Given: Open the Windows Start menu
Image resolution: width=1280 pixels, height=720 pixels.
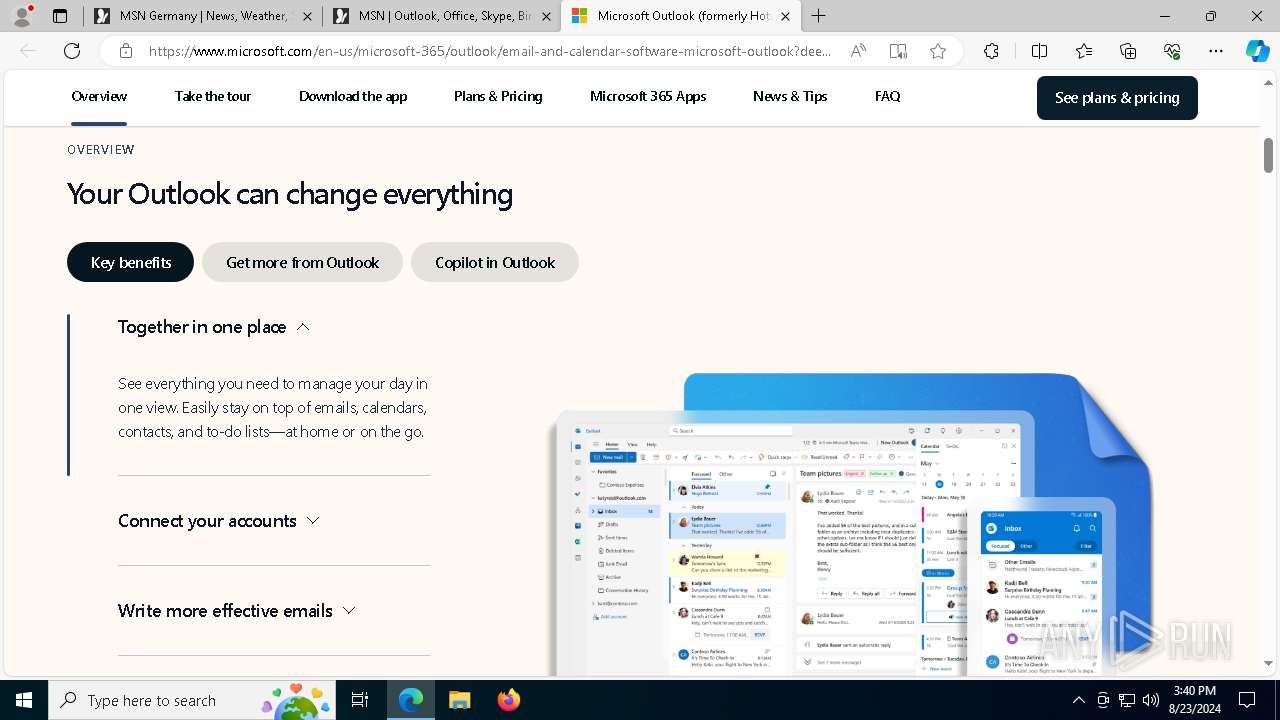Looking at the screenshot, I should point(24,700).
